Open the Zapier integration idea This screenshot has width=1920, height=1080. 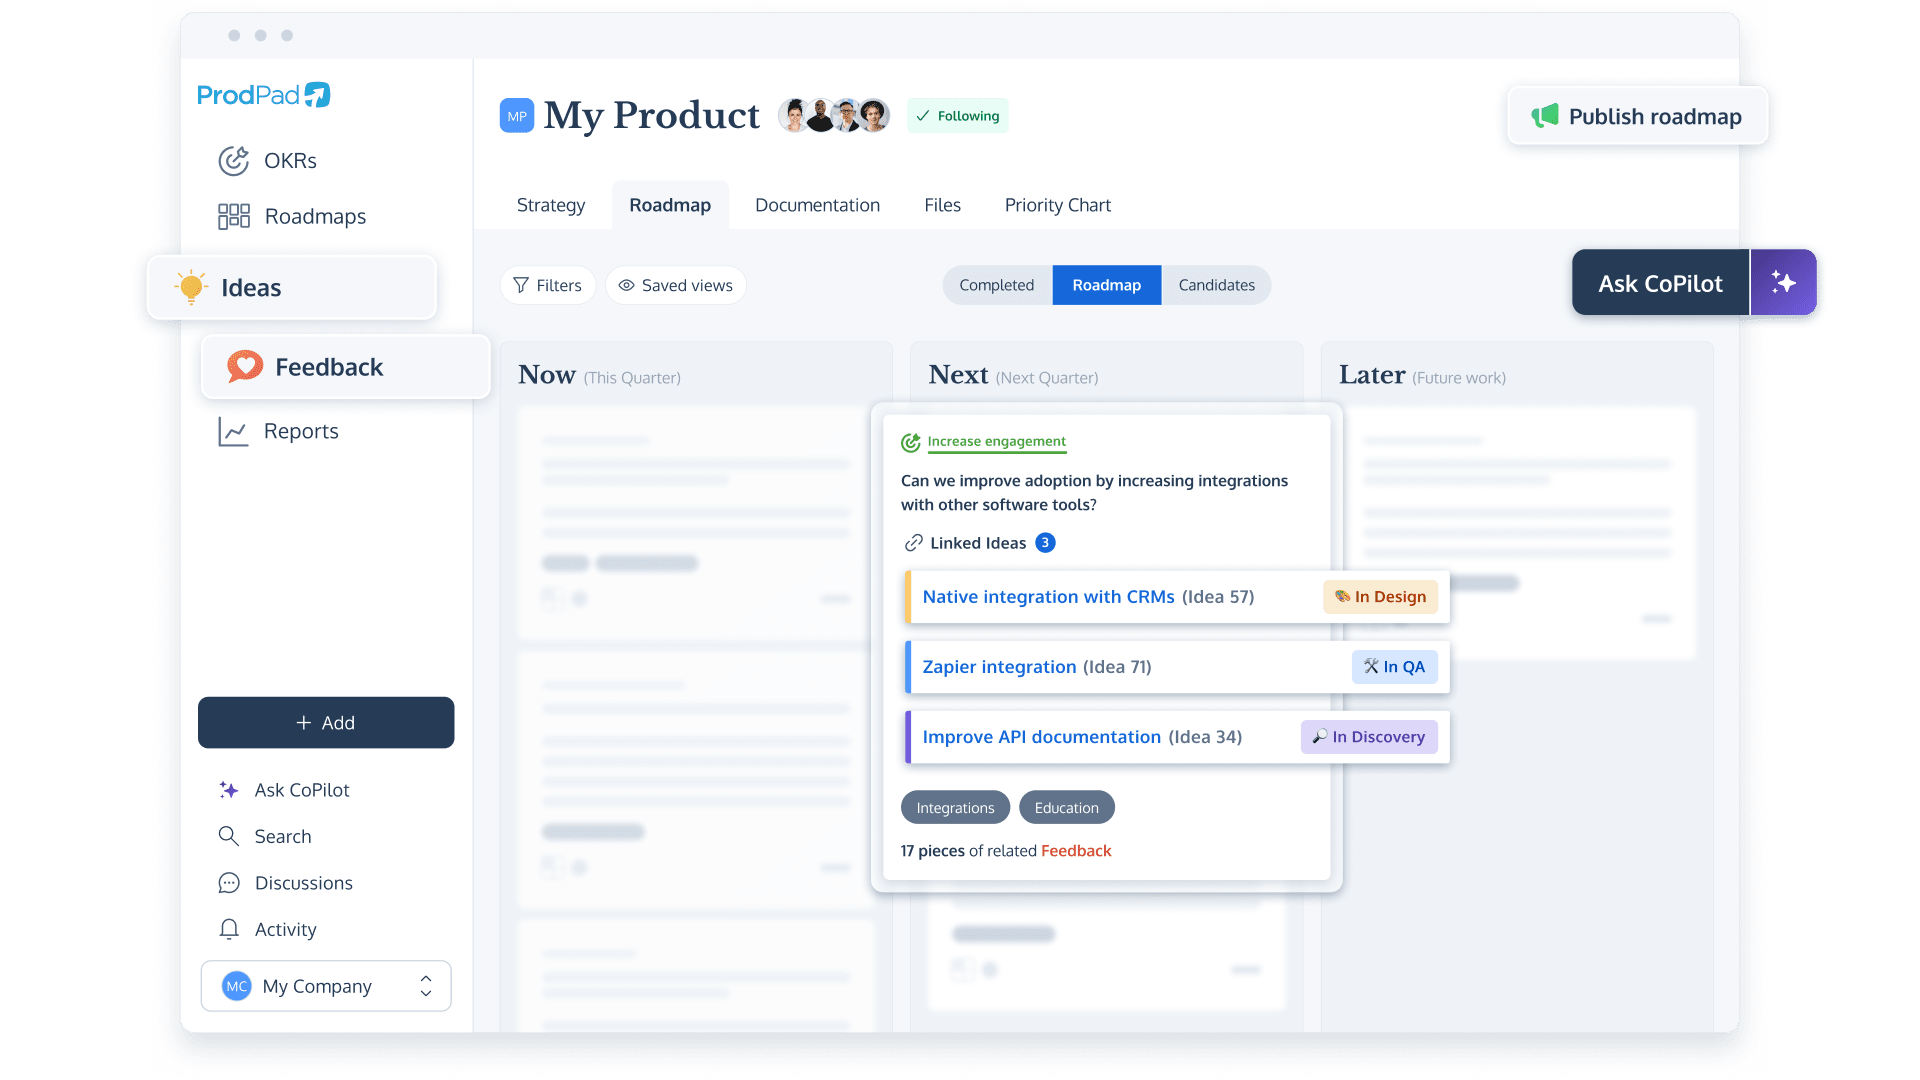(1000, 666)
